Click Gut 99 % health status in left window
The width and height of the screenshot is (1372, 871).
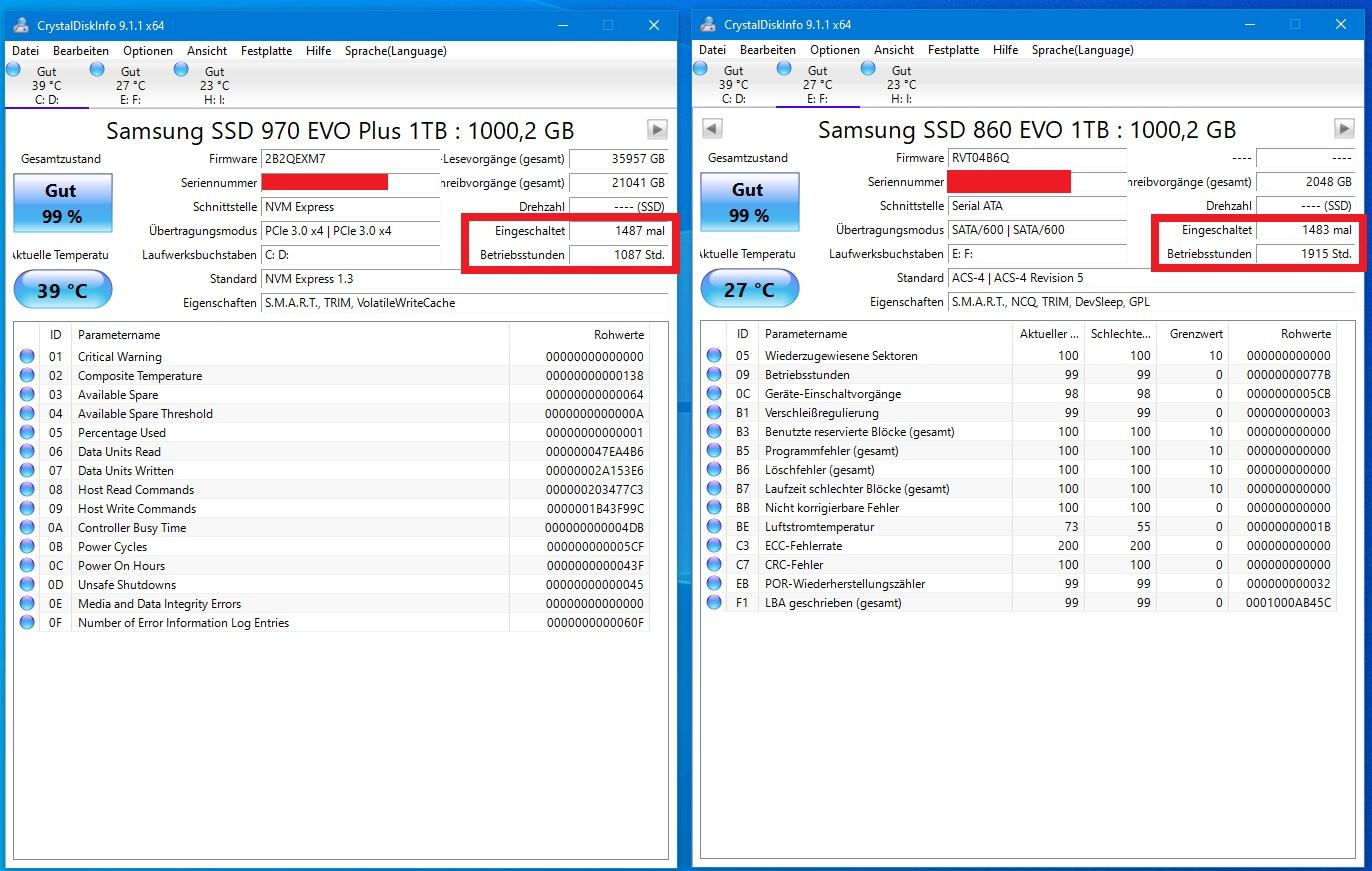point(63,203)
